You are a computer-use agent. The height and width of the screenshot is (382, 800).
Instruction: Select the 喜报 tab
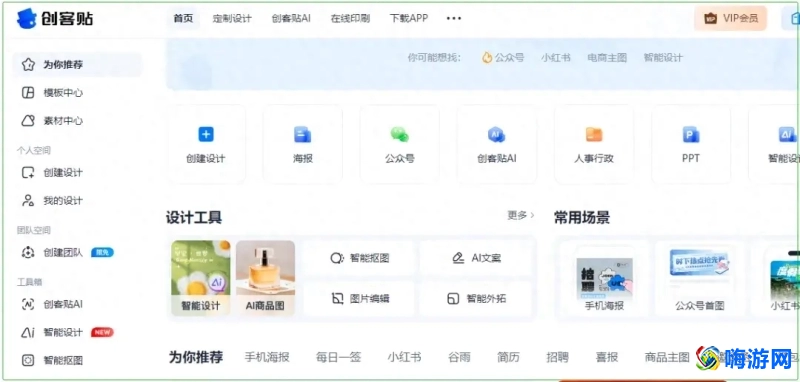point(607,357)
